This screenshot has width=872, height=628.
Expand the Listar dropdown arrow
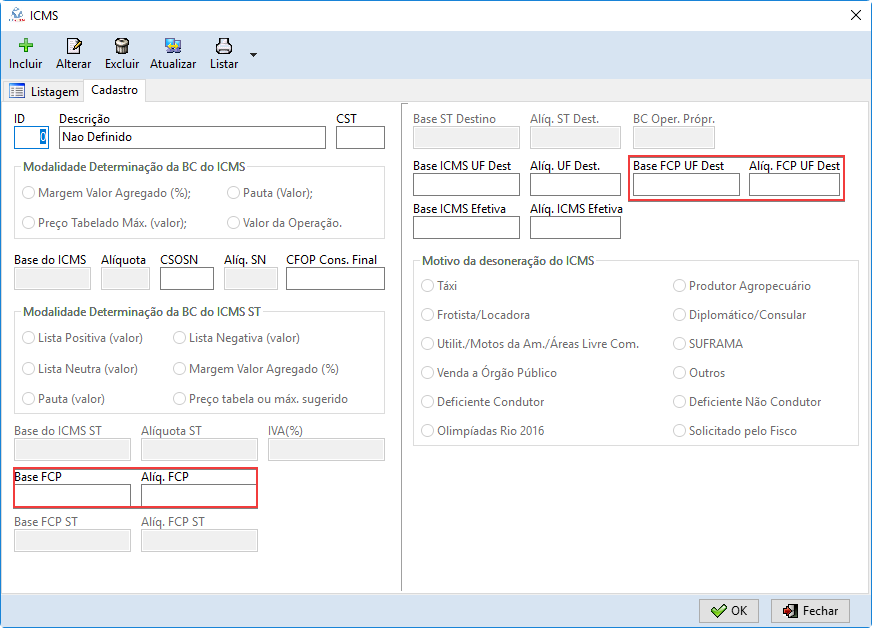[x=253, y=54]
